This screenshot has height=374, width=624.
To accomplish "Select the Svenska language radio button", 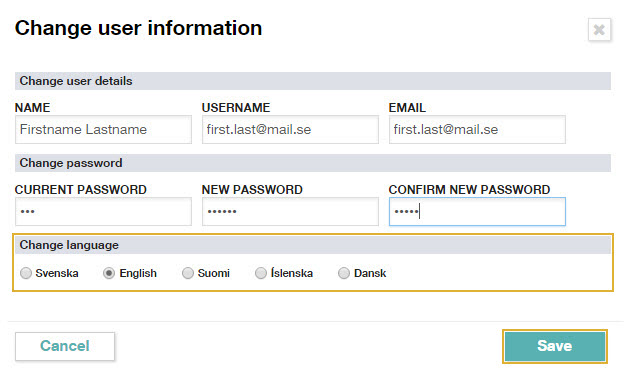I will tap(26, 273).
